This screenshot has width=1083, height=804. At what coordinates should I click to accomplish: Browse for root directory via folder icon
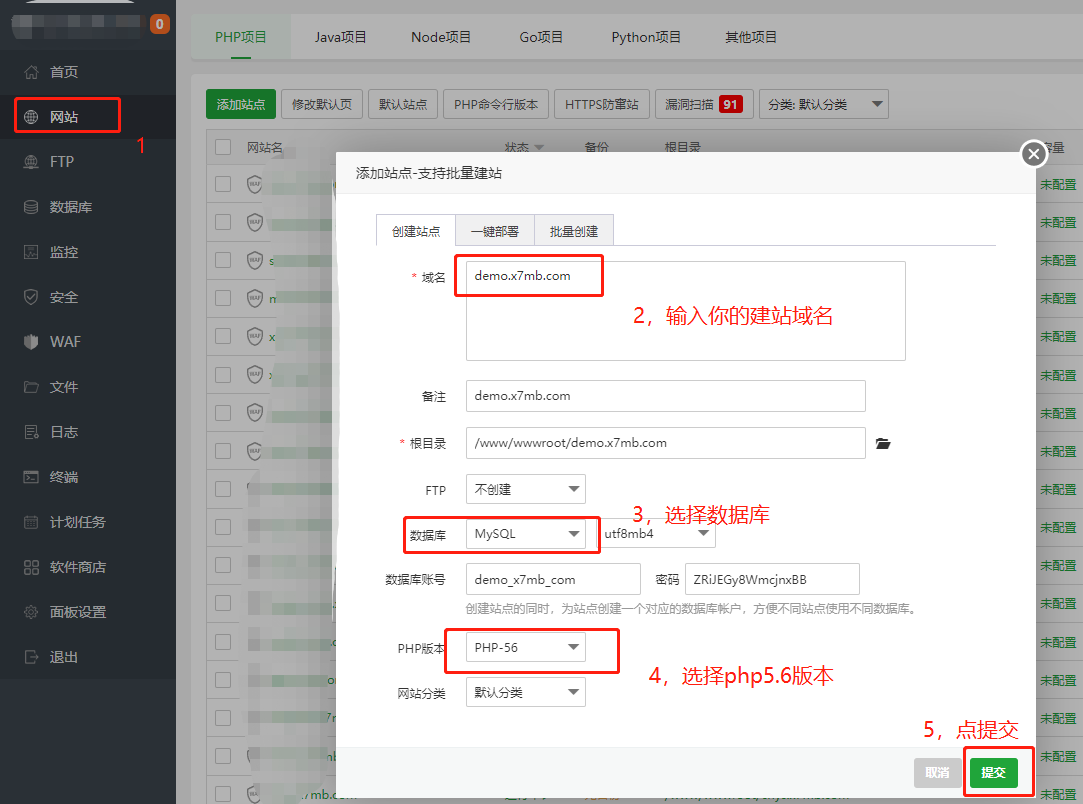(x=883, y=443)
